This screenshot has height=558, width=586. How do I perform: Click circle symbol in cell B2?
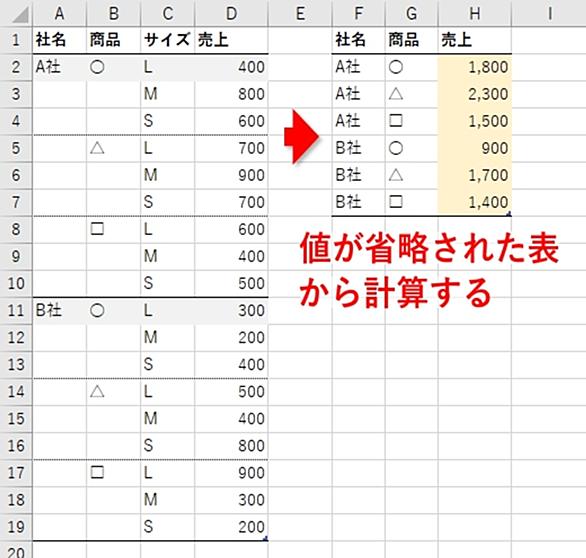tap(97, 67)
